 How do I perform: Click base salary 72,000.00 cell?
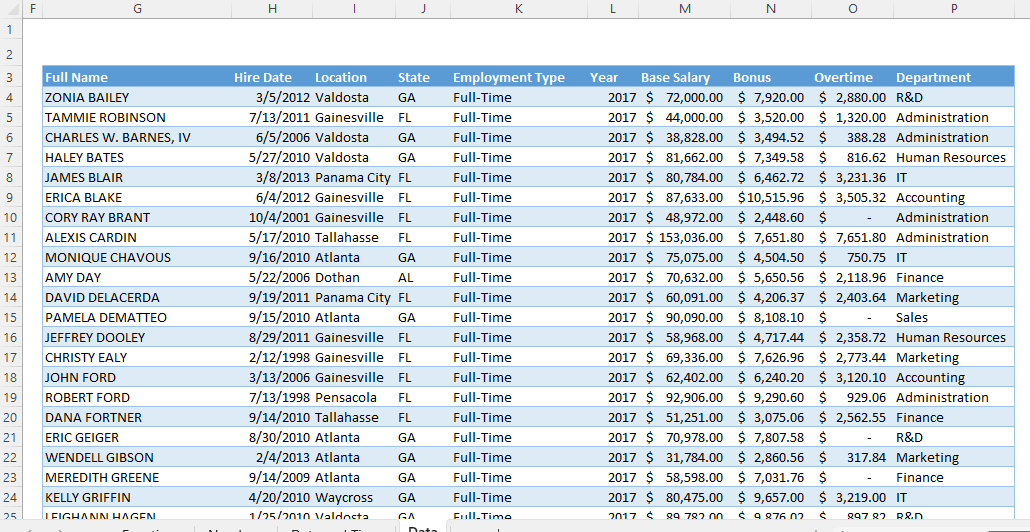684,98
